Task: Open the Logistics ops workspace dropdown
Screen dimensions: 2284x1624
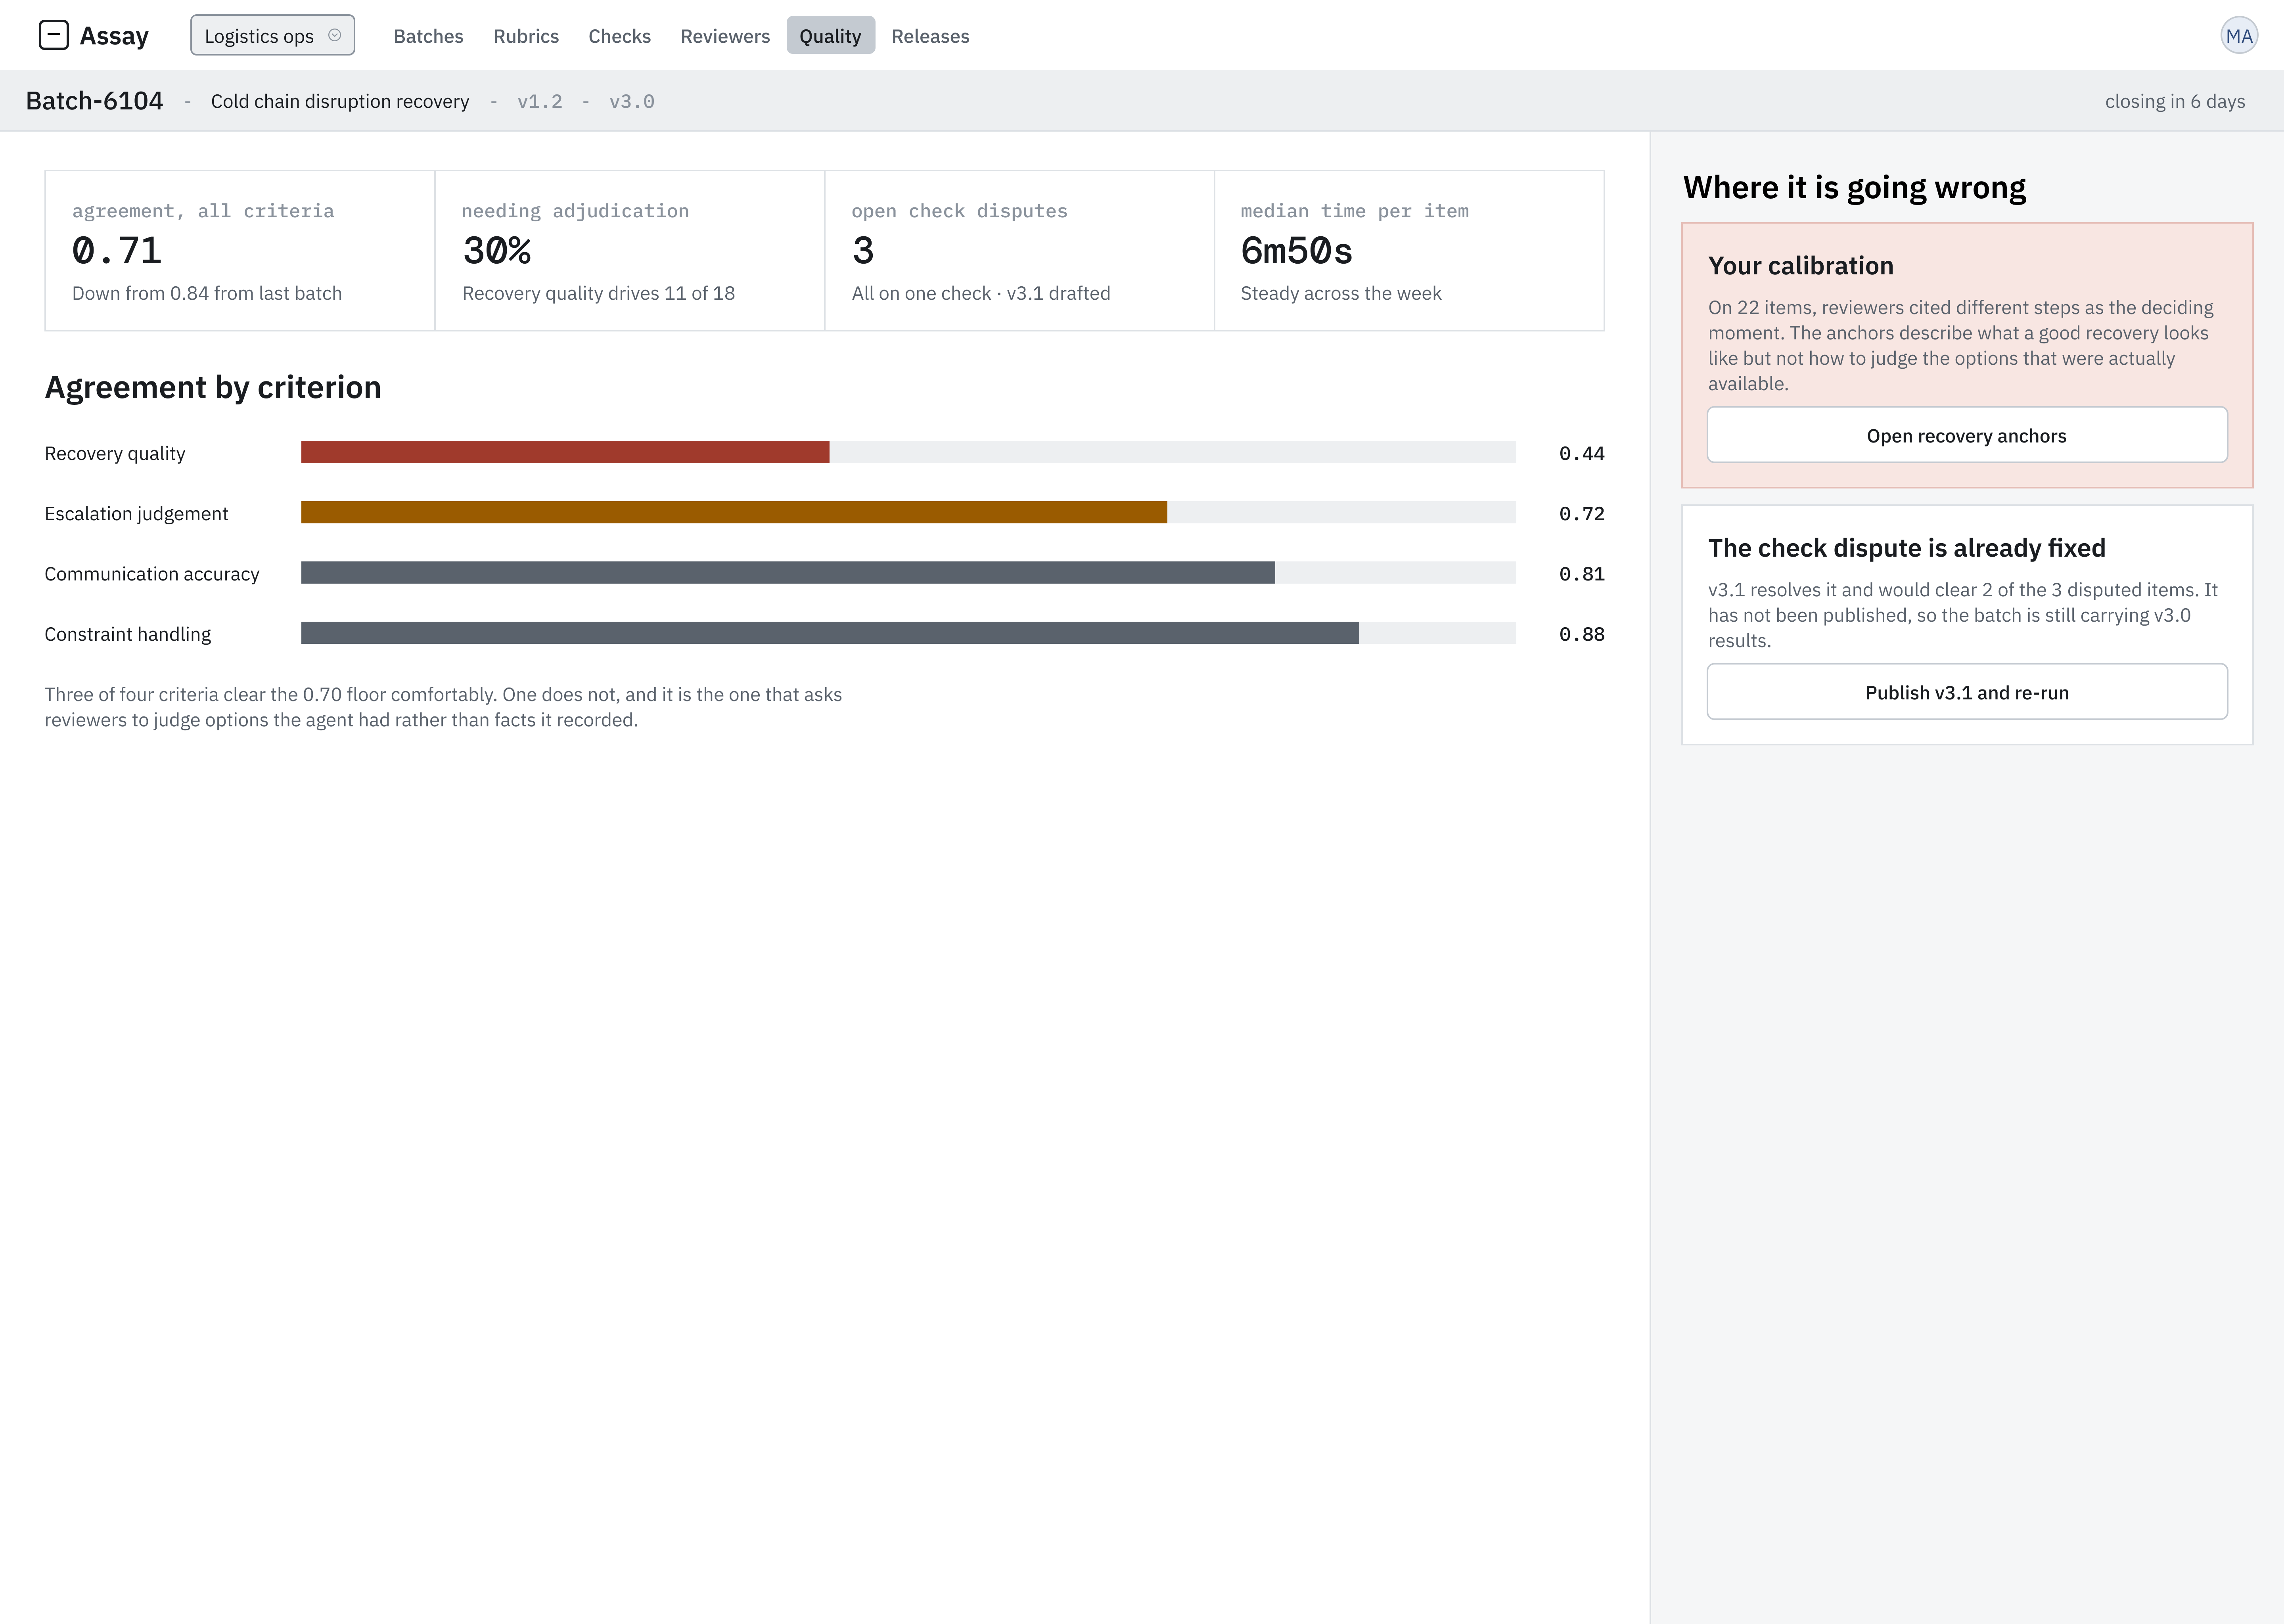Action: click(x=272, y=35)
